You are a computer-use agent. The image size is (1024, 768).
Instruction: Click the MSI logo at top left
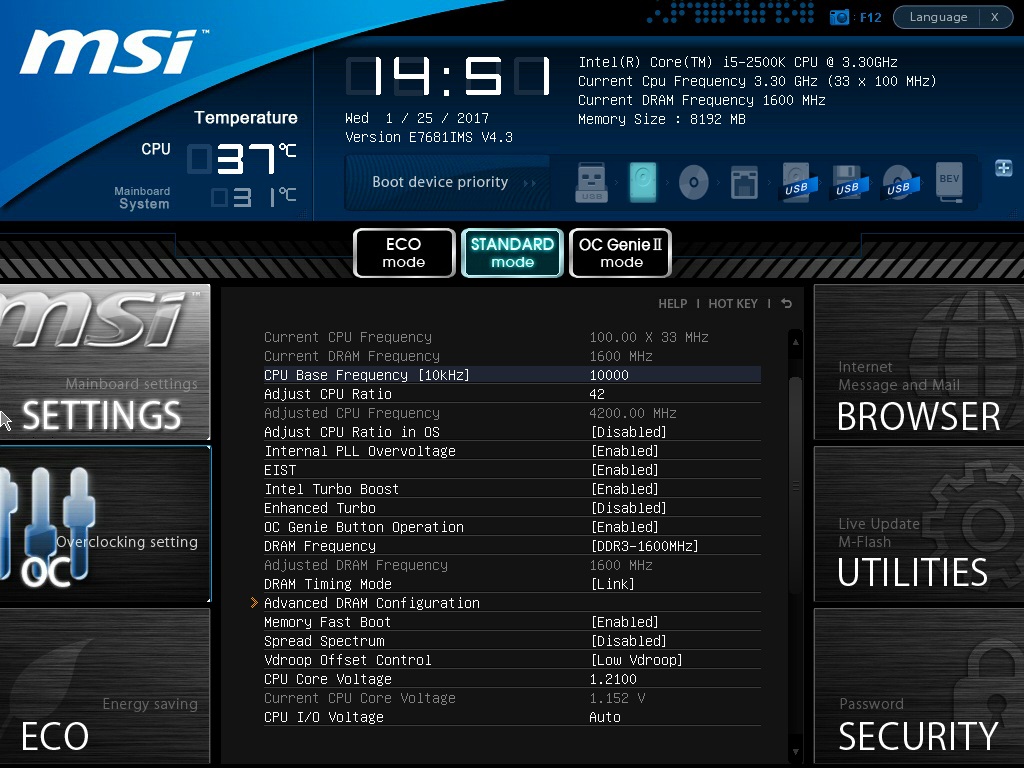pyautogui.click(x=114, y=51)
